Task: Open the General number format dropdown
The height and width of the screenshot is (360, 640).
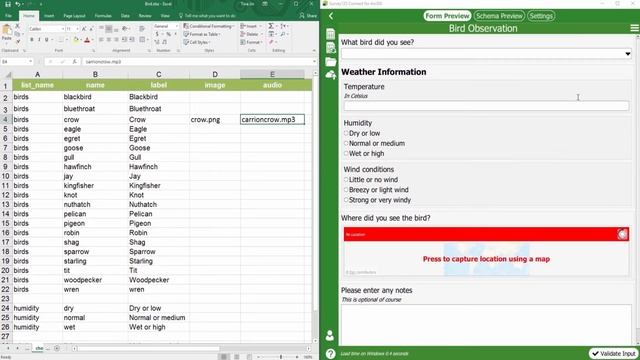Action: tap(176, 26)
